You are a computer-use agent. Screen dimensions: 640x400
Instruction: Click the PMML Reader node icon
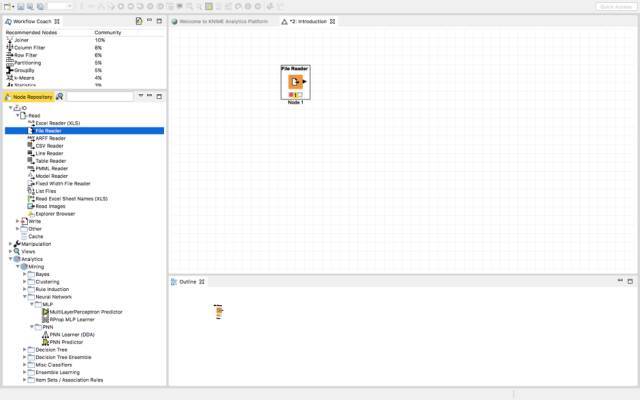click(31, 169)
